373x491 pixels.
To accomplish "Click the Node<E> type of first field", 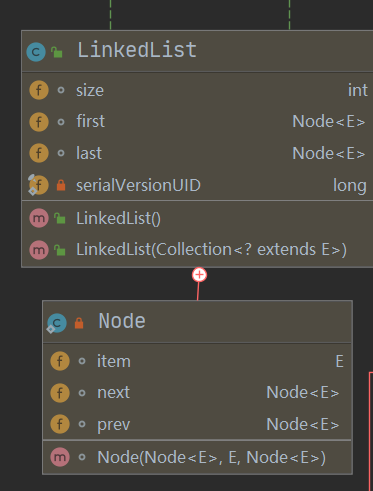I will (329, 121).
